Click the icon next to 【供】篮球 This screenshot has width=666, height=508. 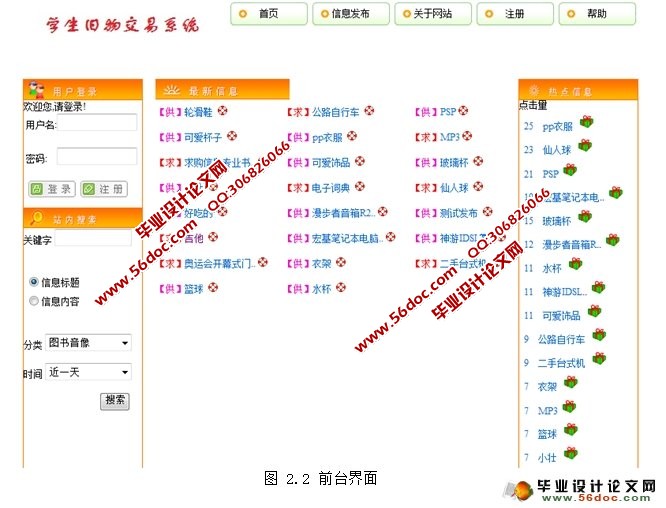tap(213, 288)
